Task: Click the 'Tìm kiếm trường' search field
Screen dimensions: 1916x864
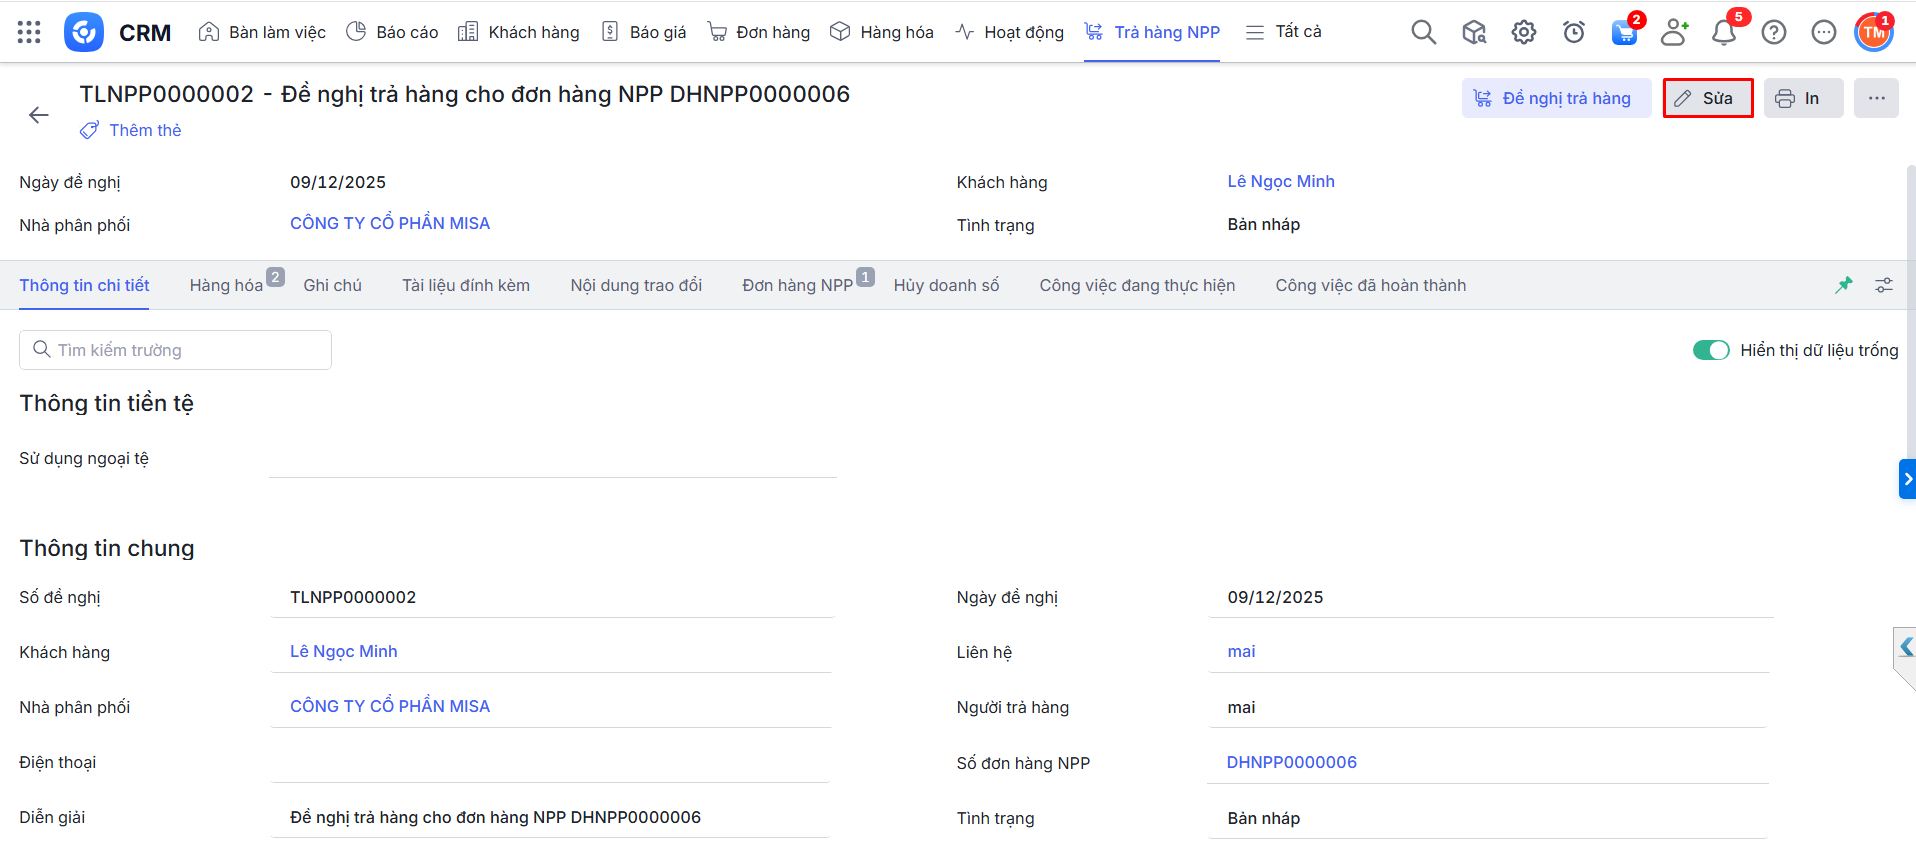Action: pyautogui.click(x=175, y=350)
